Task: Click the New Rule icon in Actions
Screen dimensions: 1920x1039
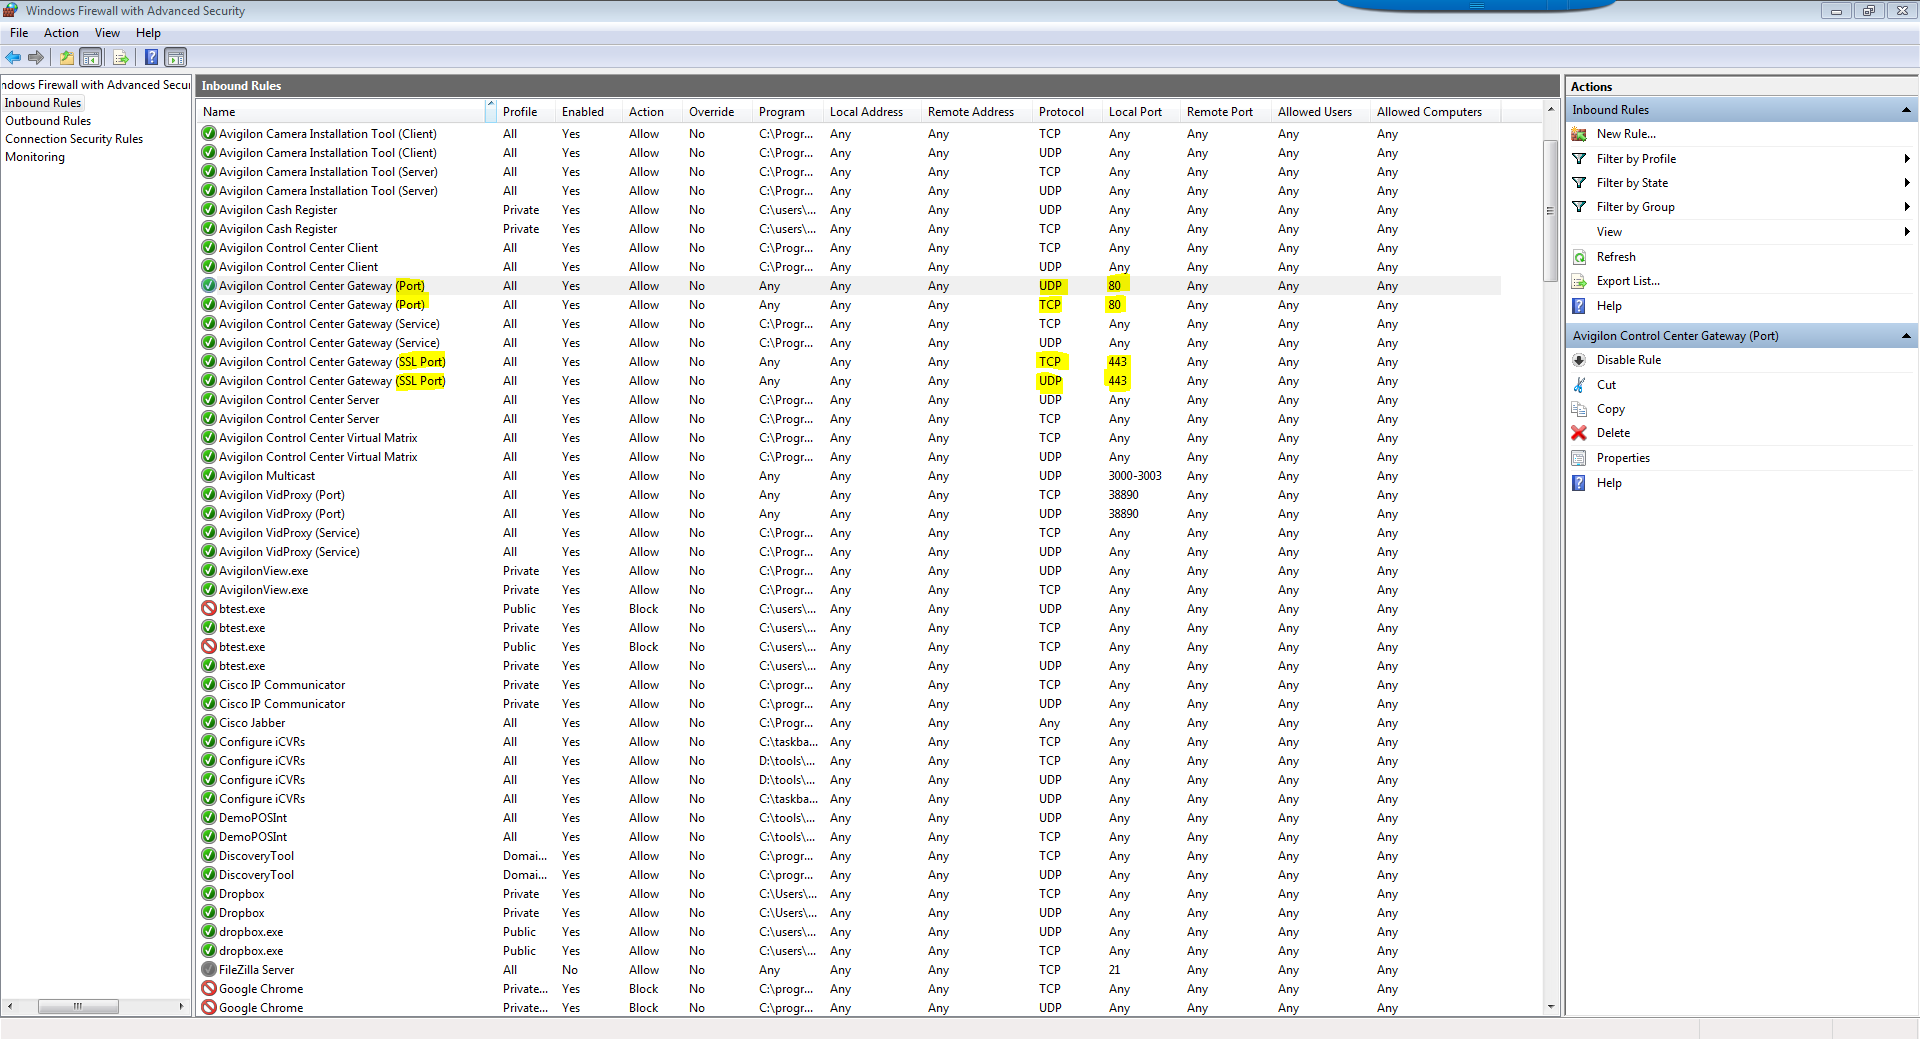Action: [x=1579, y=134]
